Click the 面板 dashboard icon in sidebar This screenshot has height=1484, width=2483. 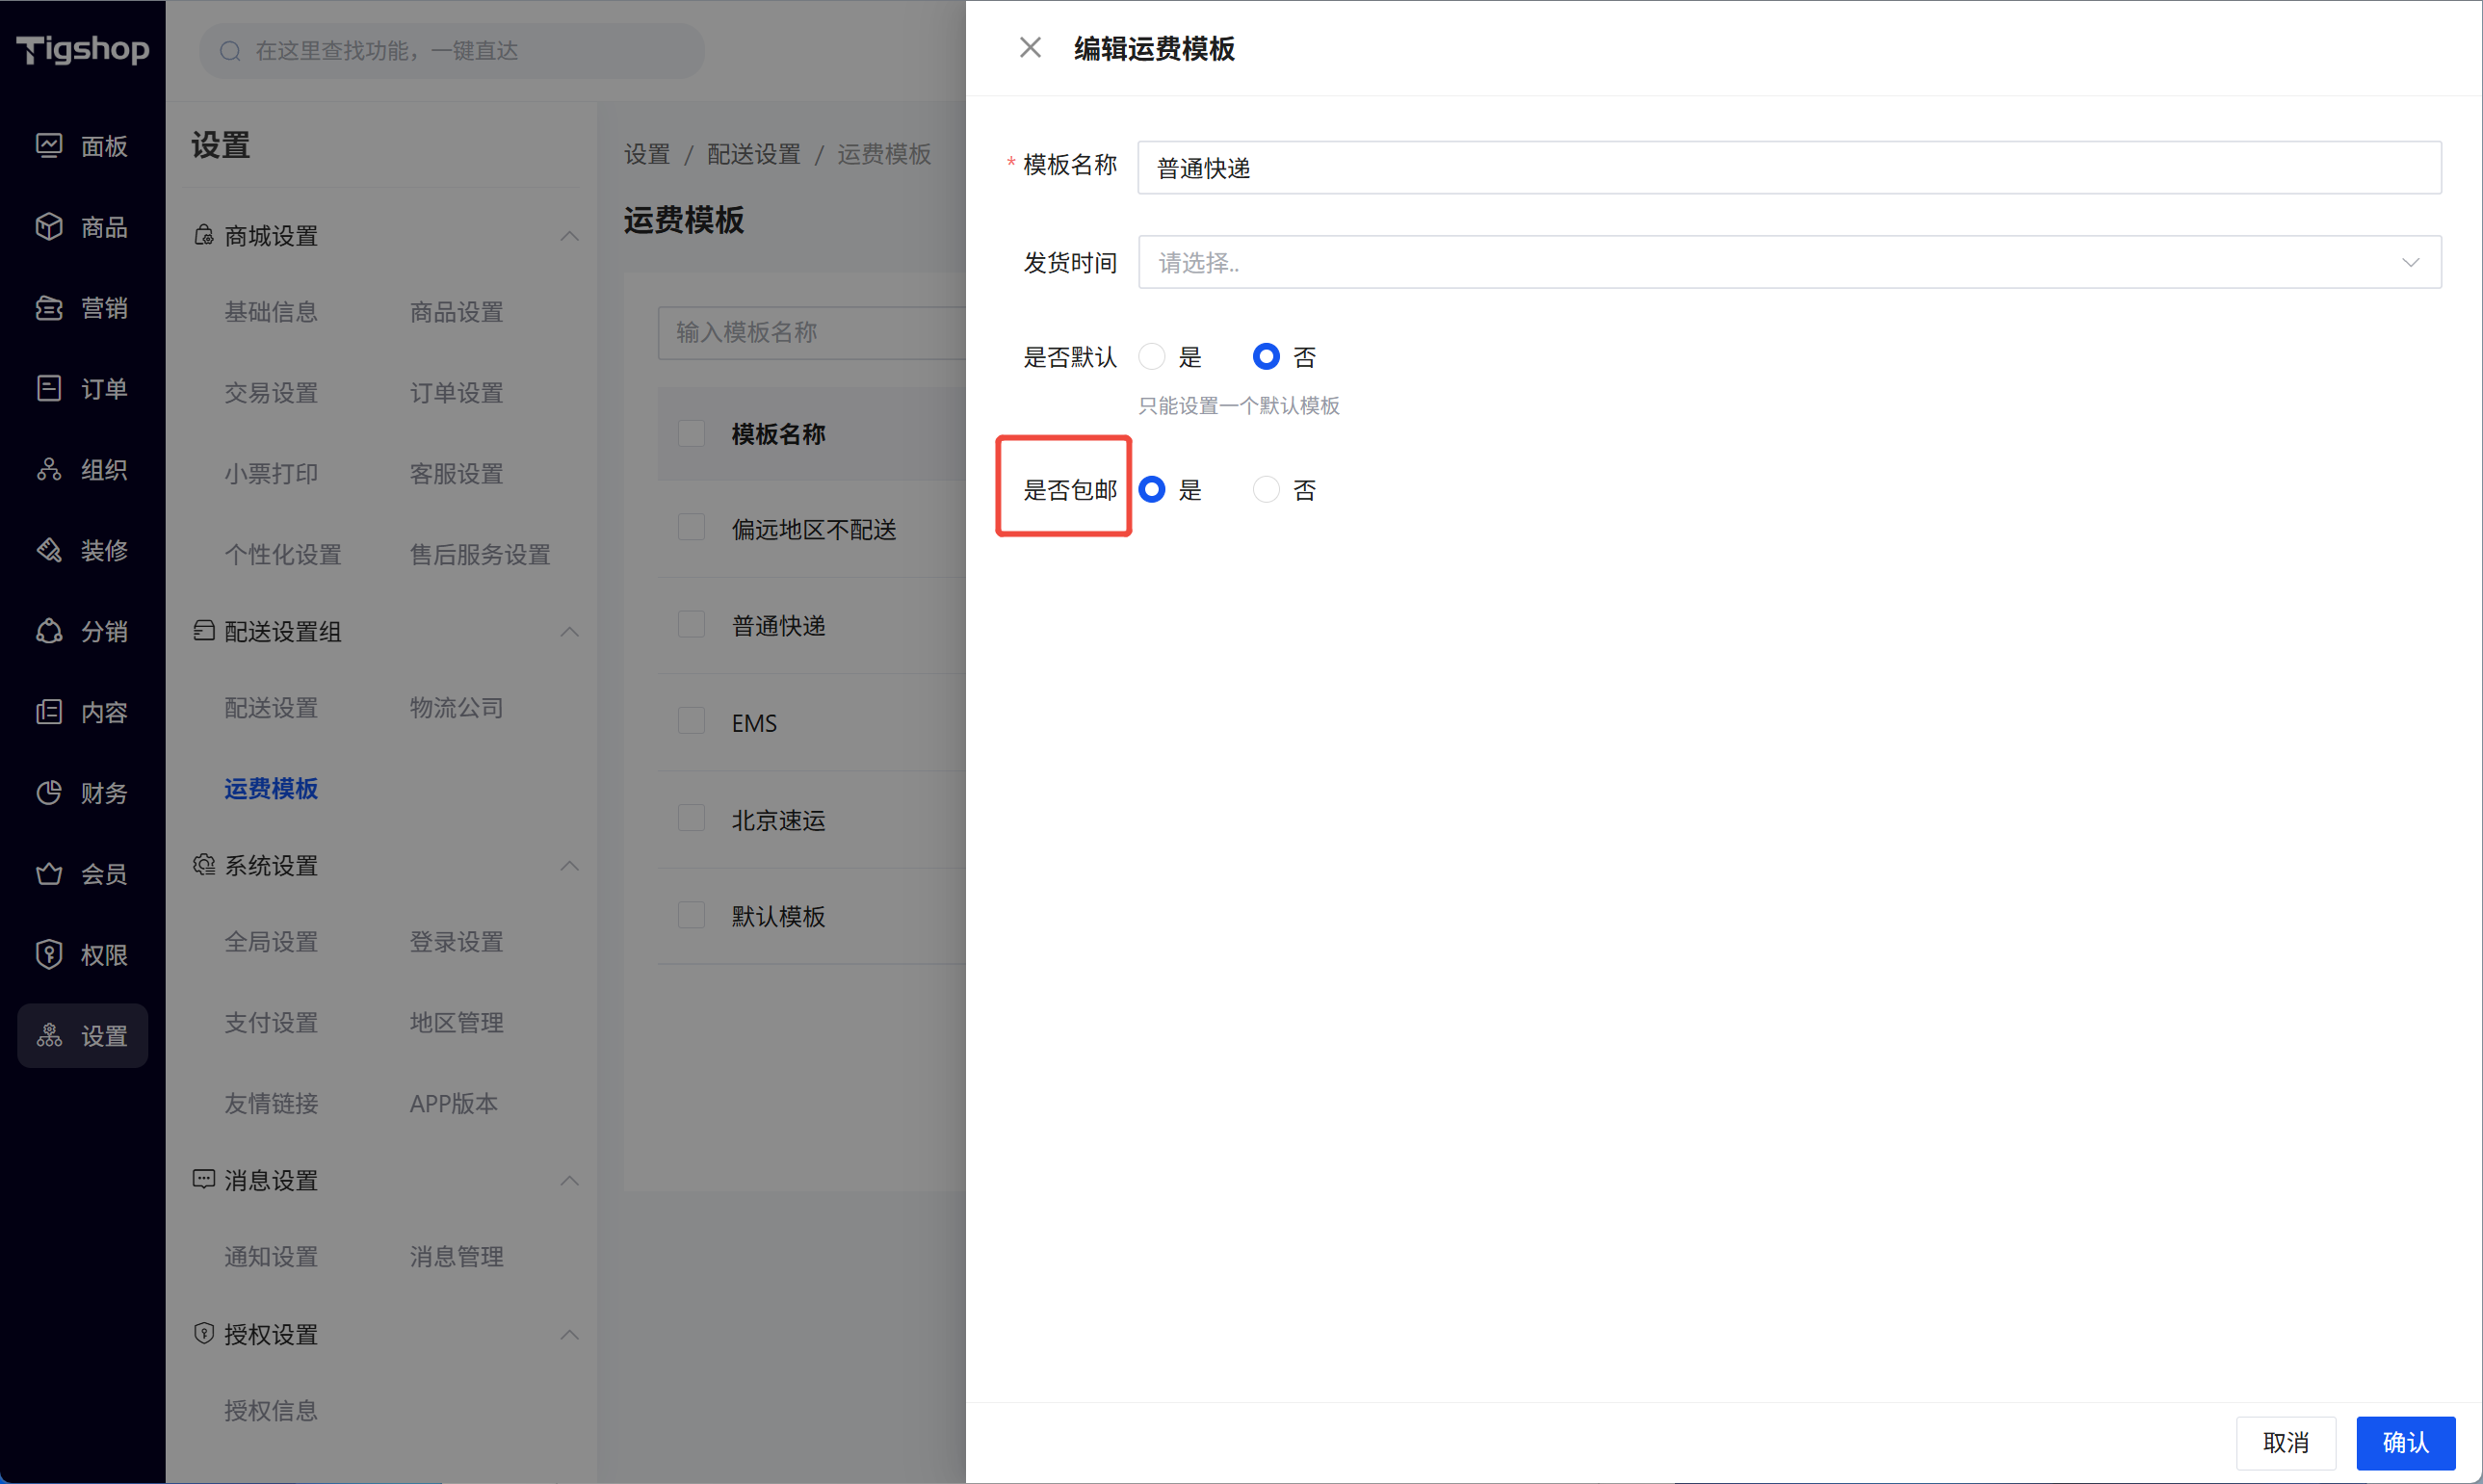coord(49,146)
